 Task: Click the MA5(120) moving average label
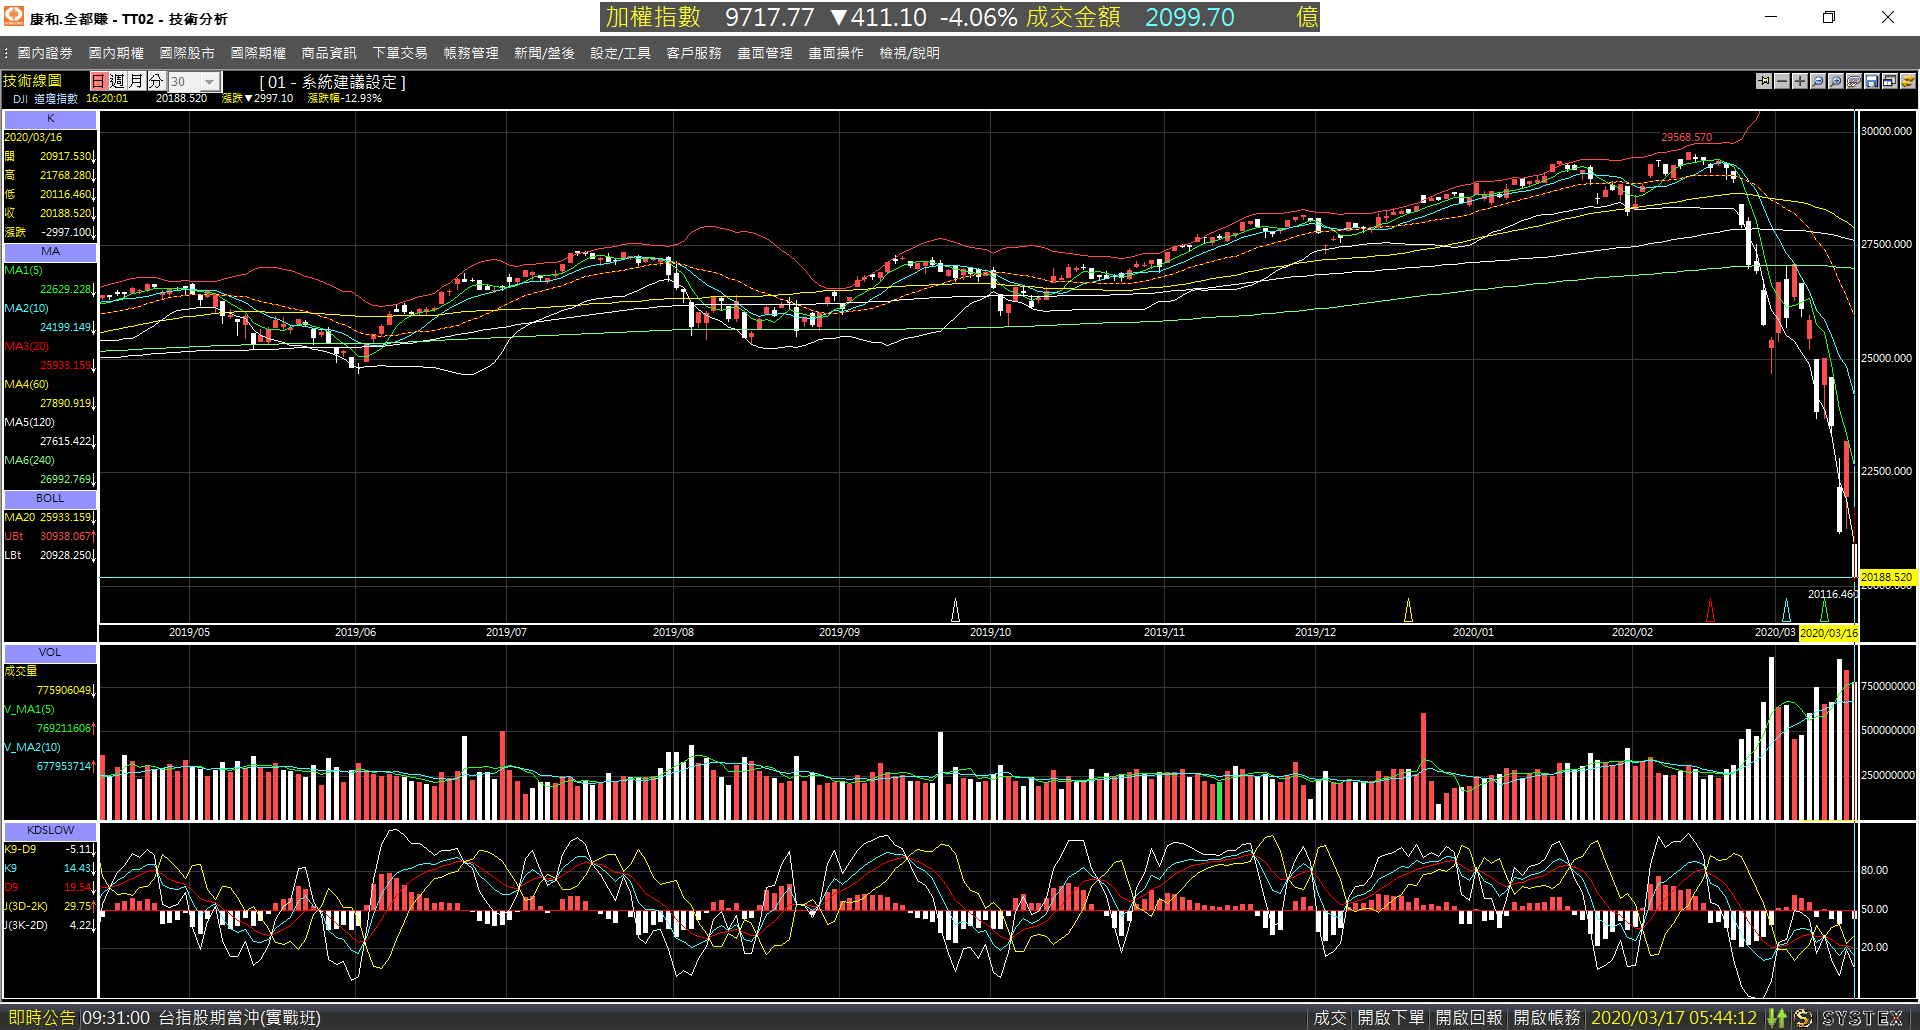(x=30, y=423)
